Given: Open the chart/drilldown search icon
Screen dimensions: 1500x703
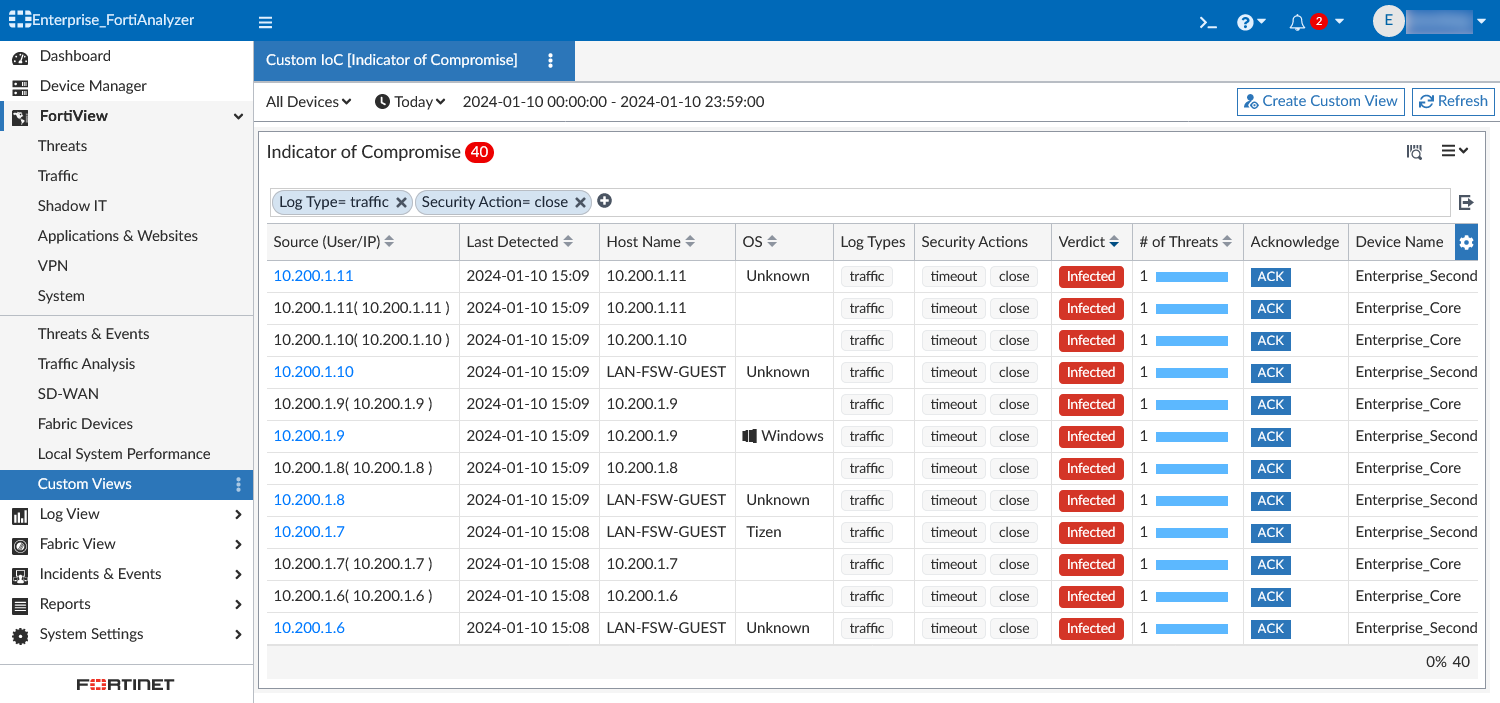Looking at the screenshot, I should coord(1415,152).
